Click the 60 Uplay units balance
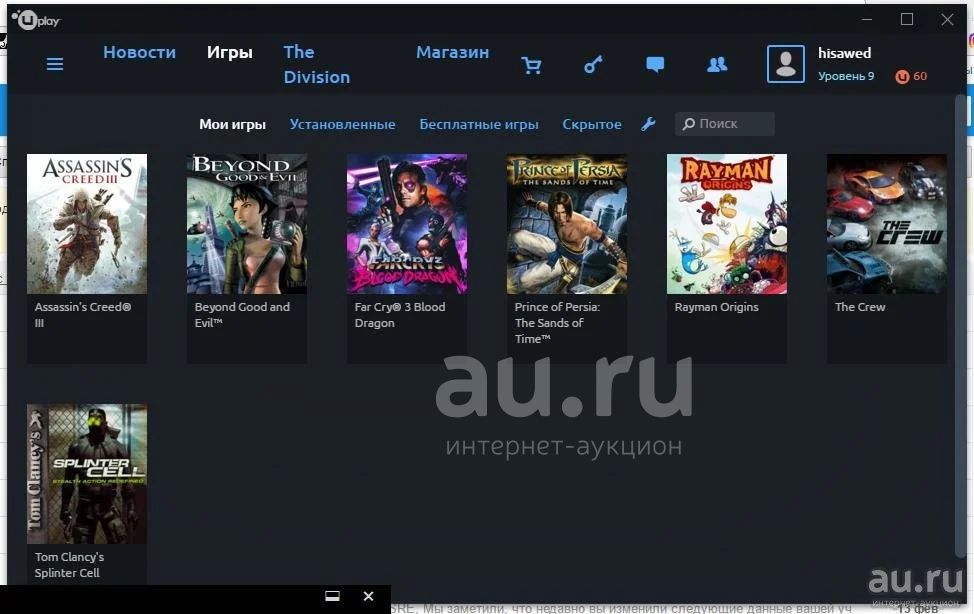The height and width of the screenshot is (614, 974). point(920,76)
